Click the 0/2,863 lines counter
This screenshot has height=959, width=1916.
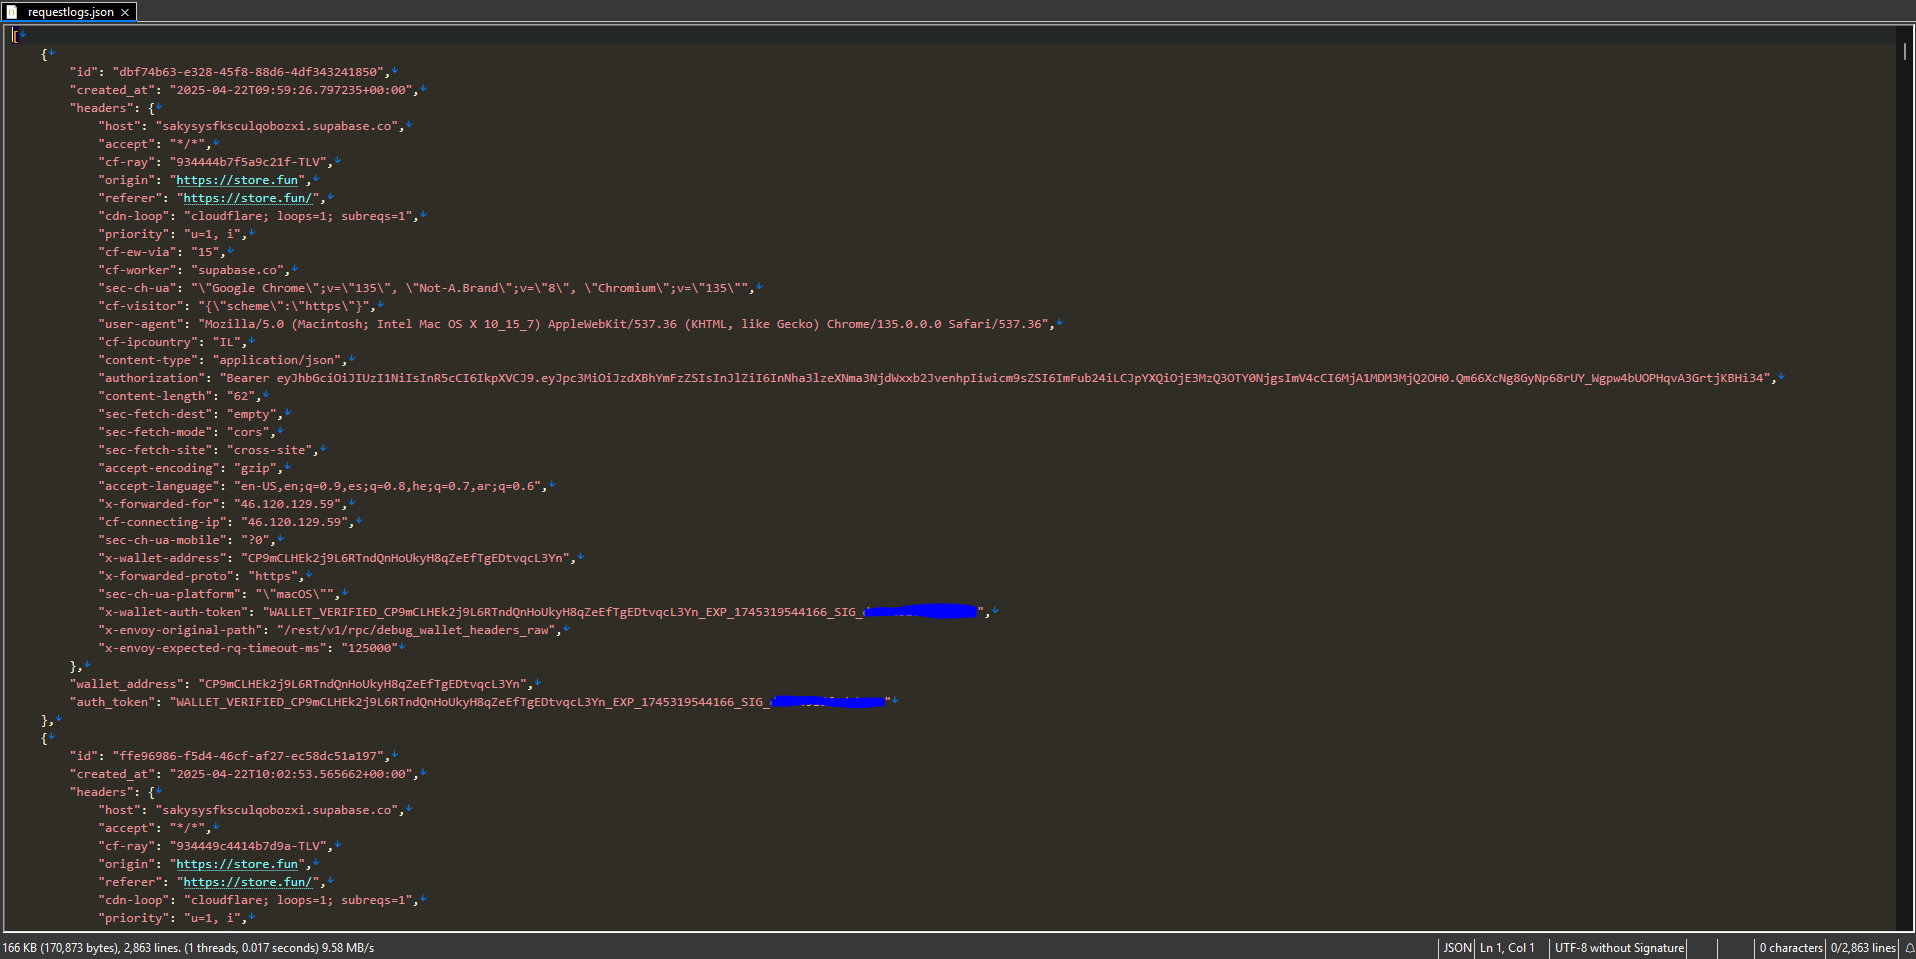[x=1862, y=948]
